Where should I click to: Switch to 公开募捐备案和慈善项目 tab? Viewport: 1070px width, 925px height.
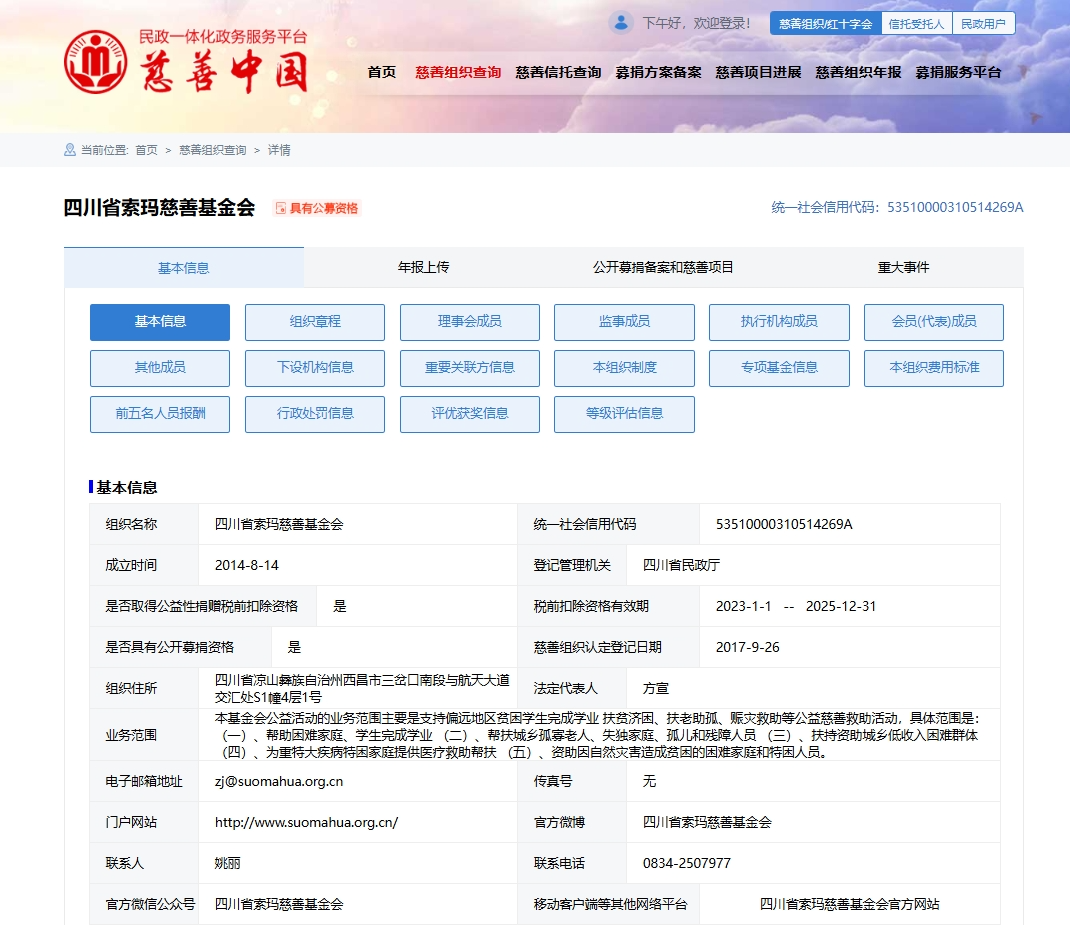663,267
